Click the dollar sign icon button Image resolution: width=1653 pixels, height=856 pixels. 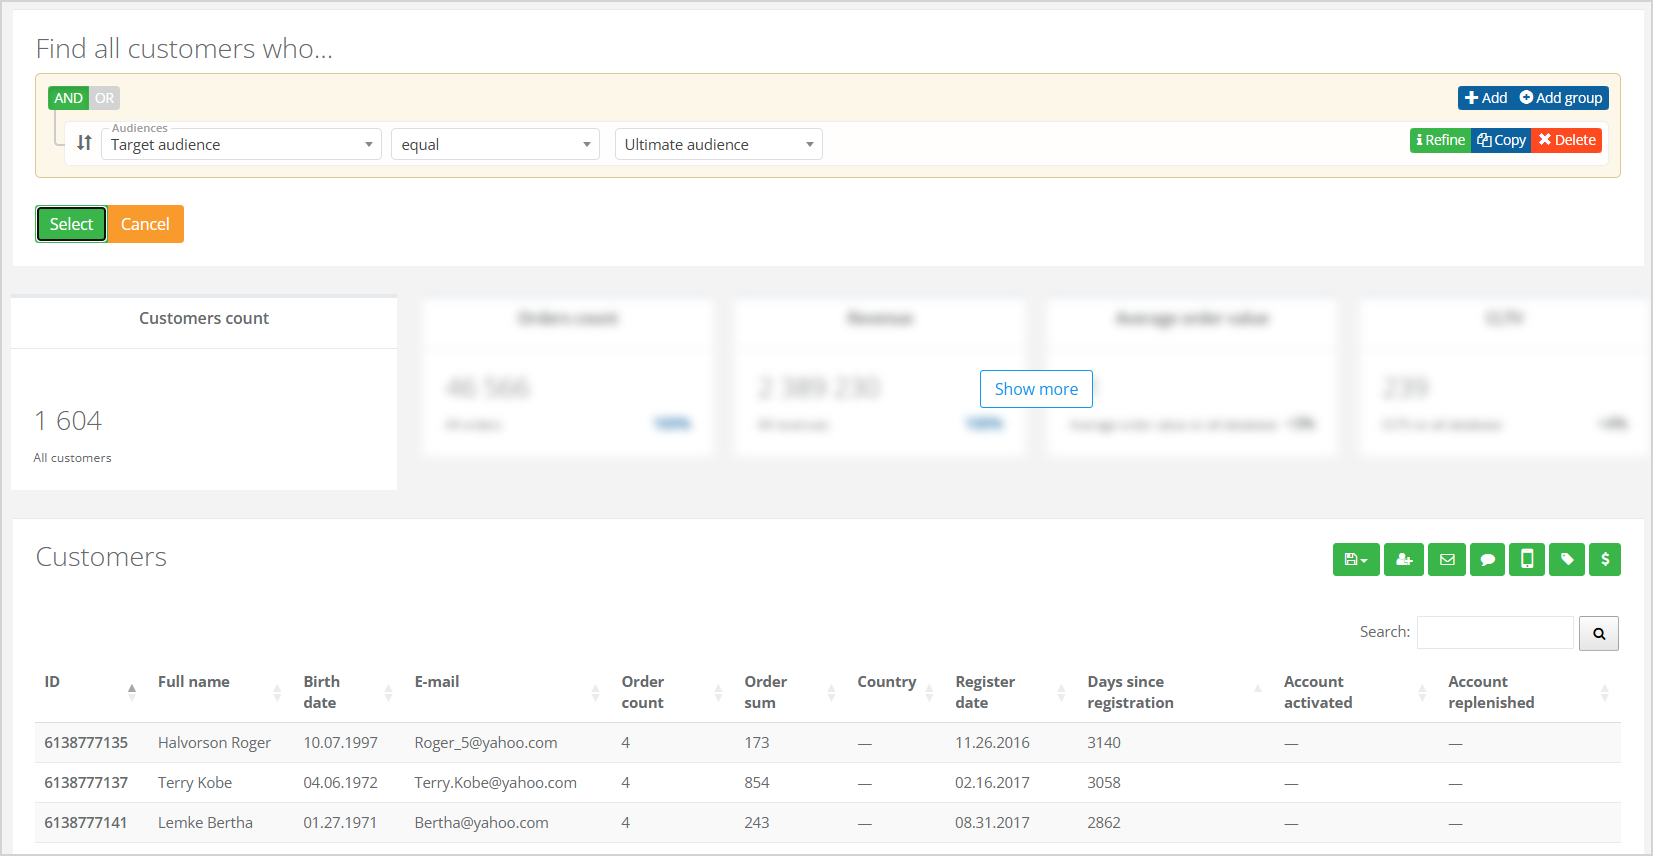[1604, 560]
